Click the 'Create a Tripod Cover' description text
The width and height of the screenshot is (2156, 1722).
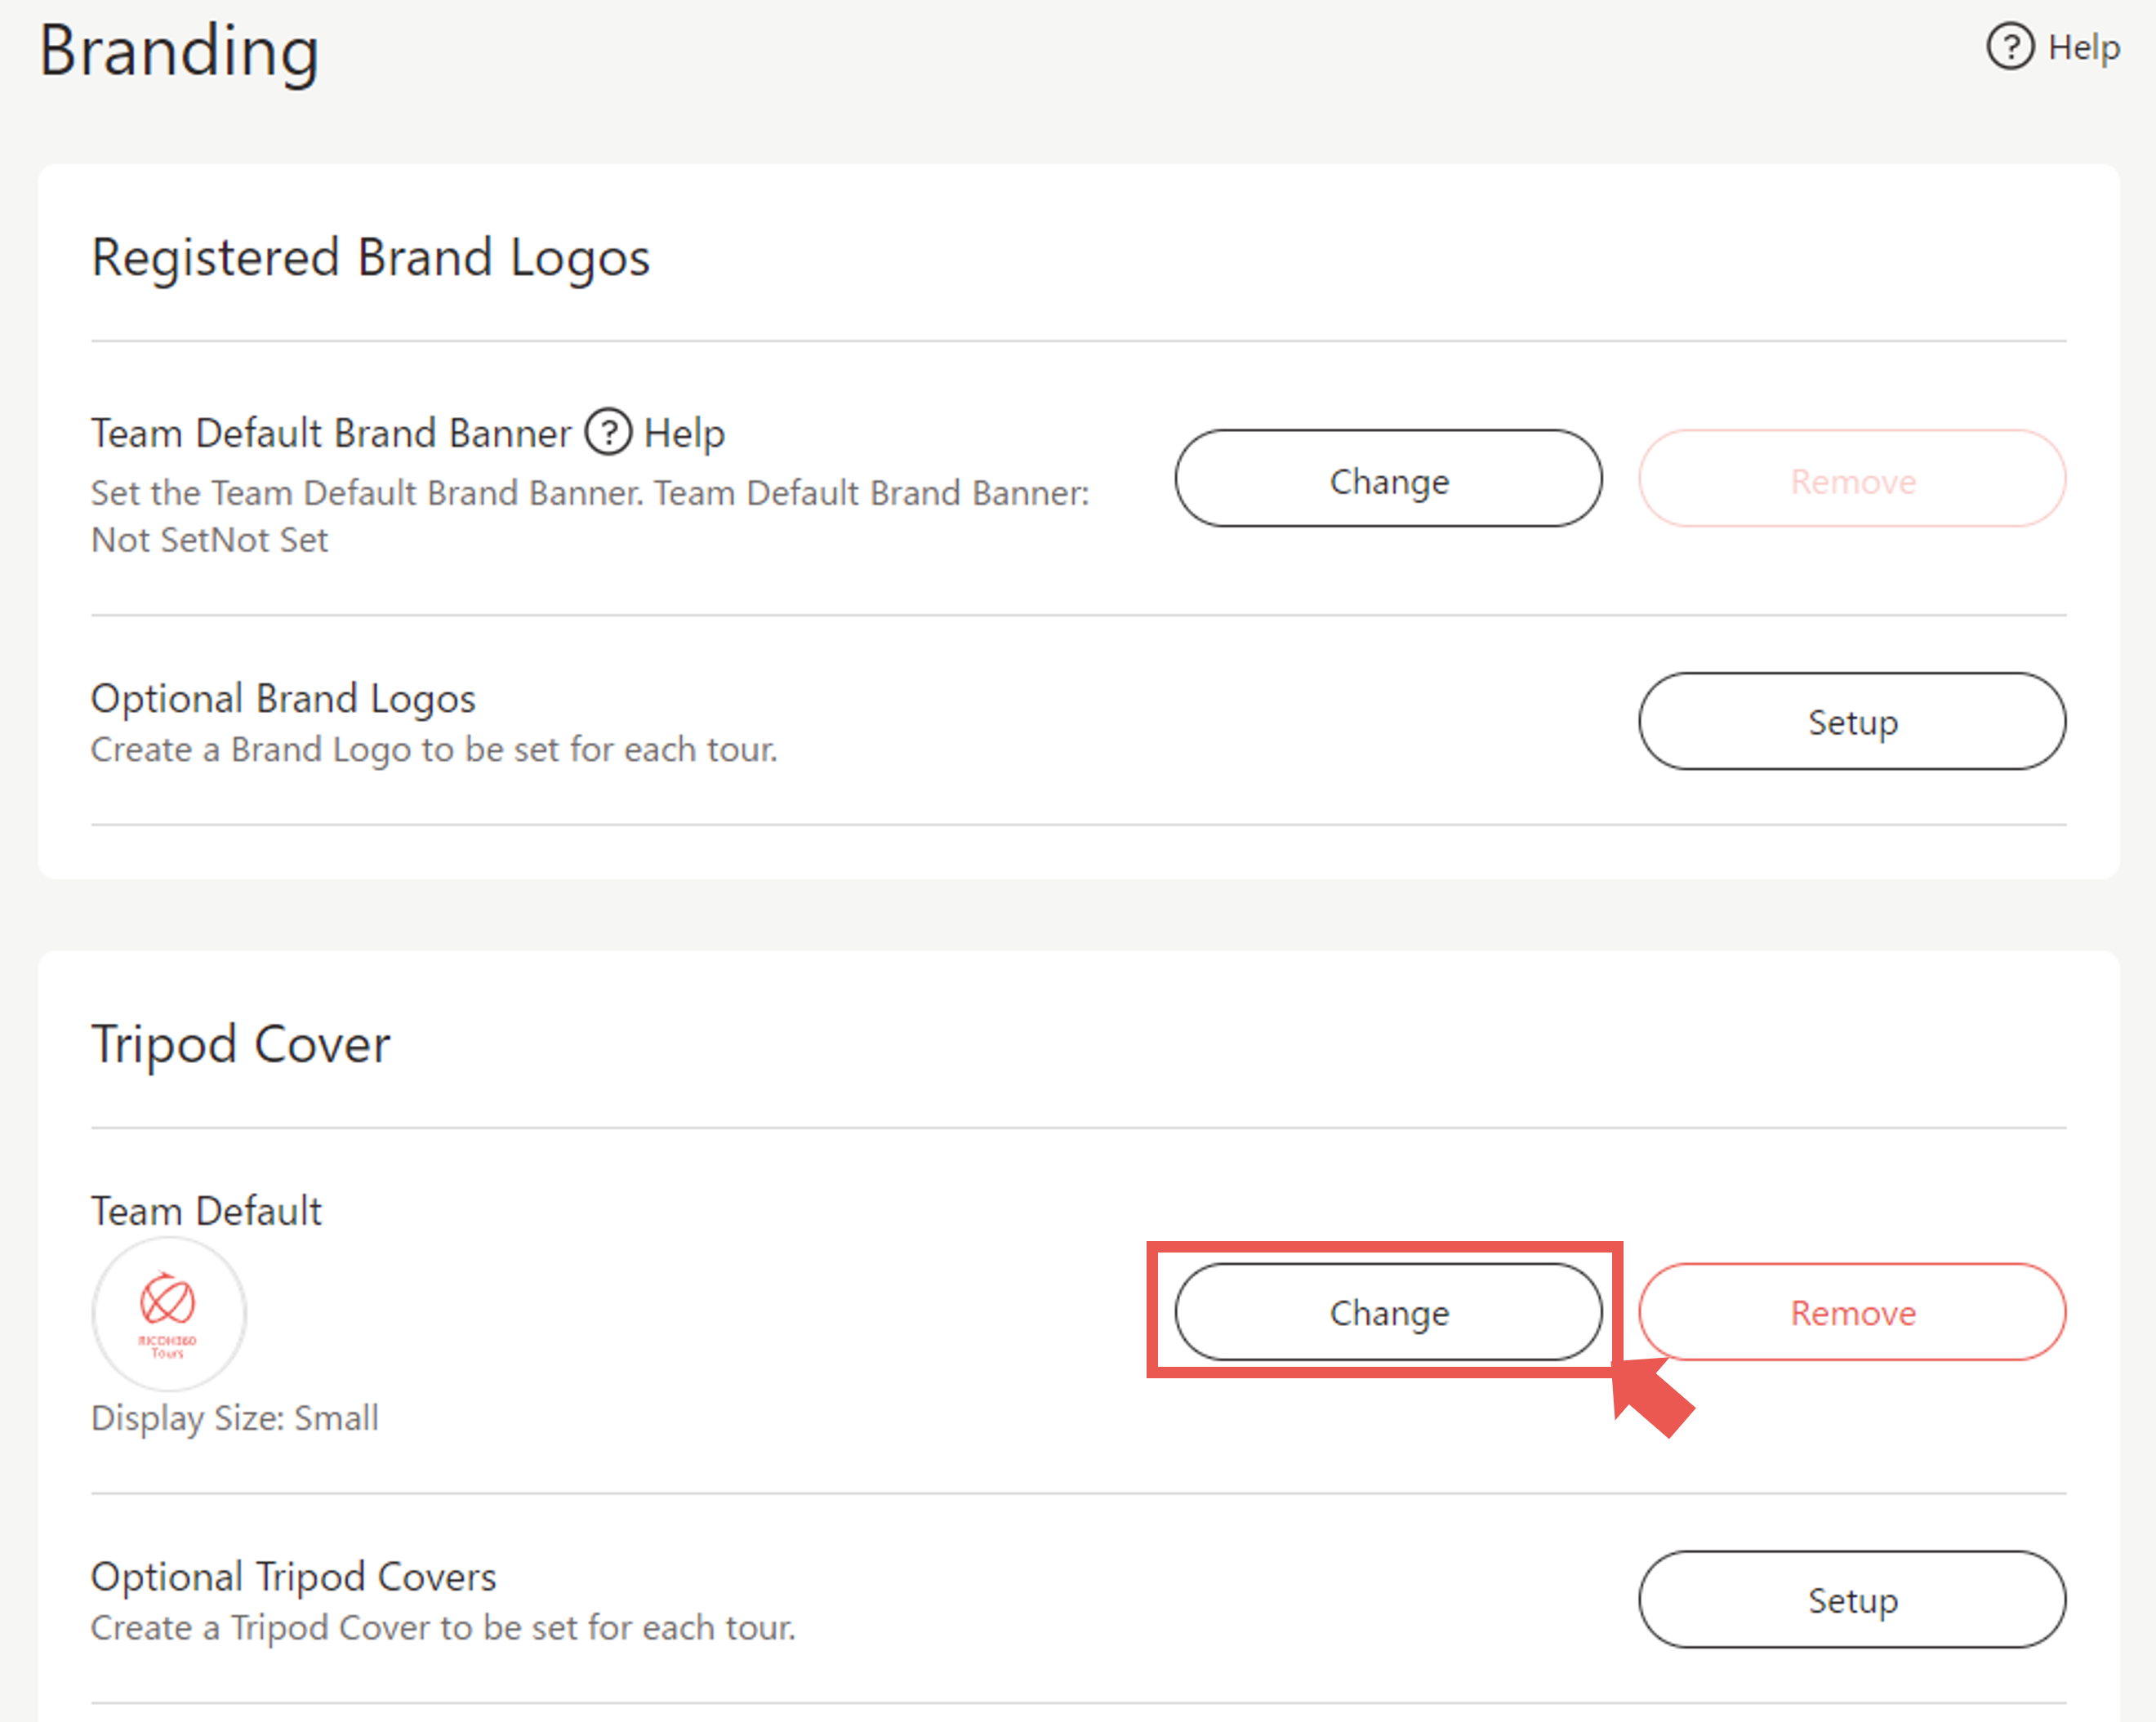(x=443, y=1627)
